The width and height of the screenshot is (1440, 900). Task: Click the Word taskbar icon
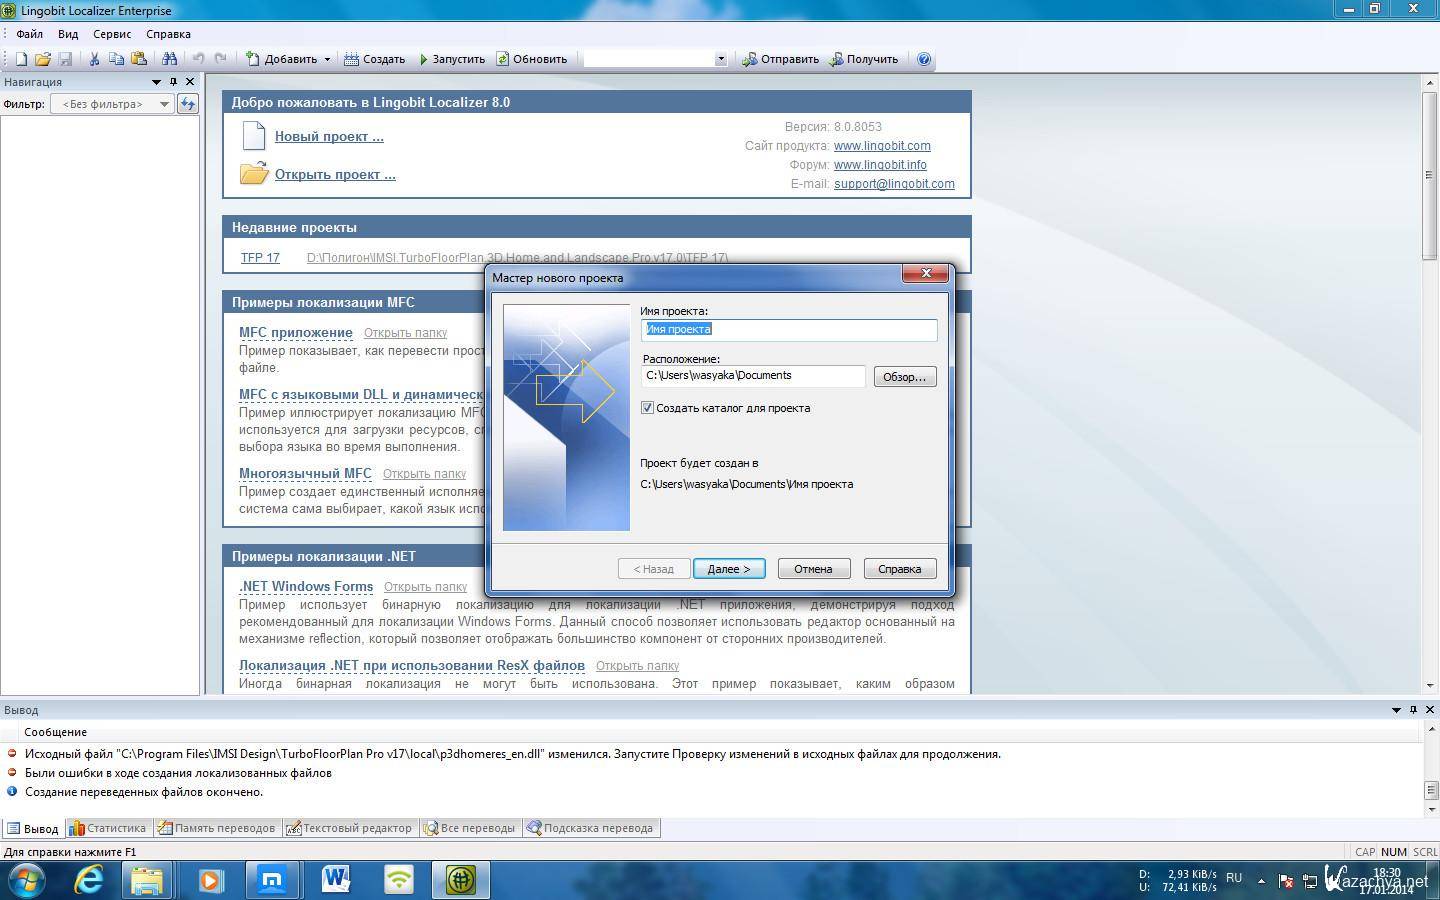336,880
